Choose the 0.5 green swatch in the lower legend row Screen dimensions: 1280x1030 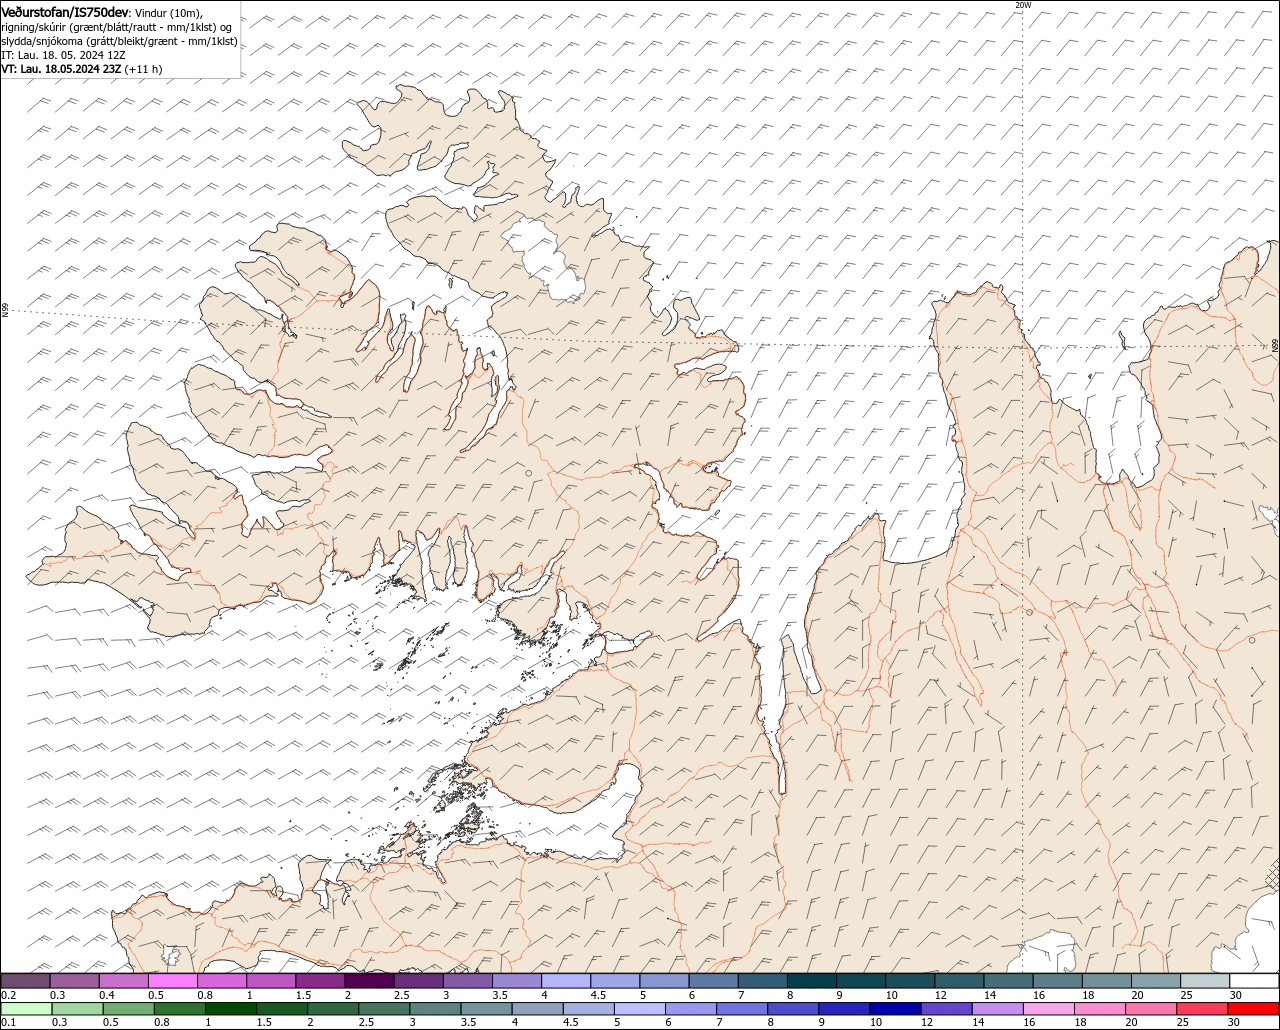point(128,1009)
